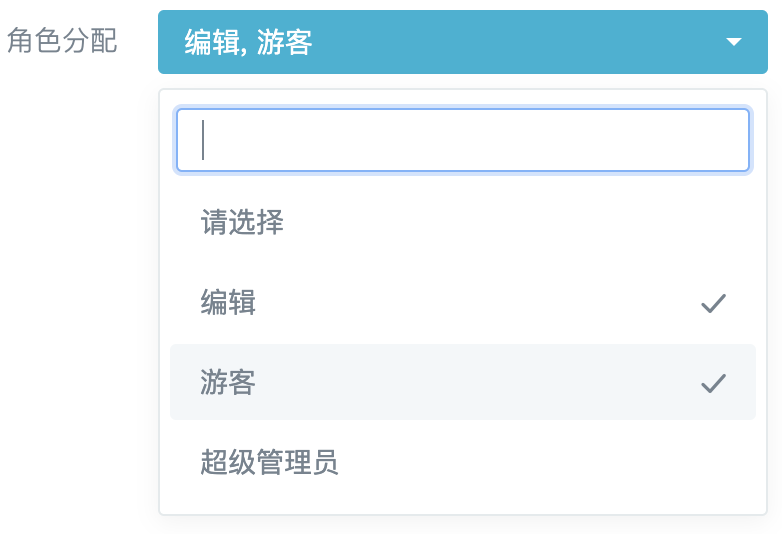The image size is (782, 534).
Task: Click the checkmark icon beside 游客
Action: click(713, 383)
